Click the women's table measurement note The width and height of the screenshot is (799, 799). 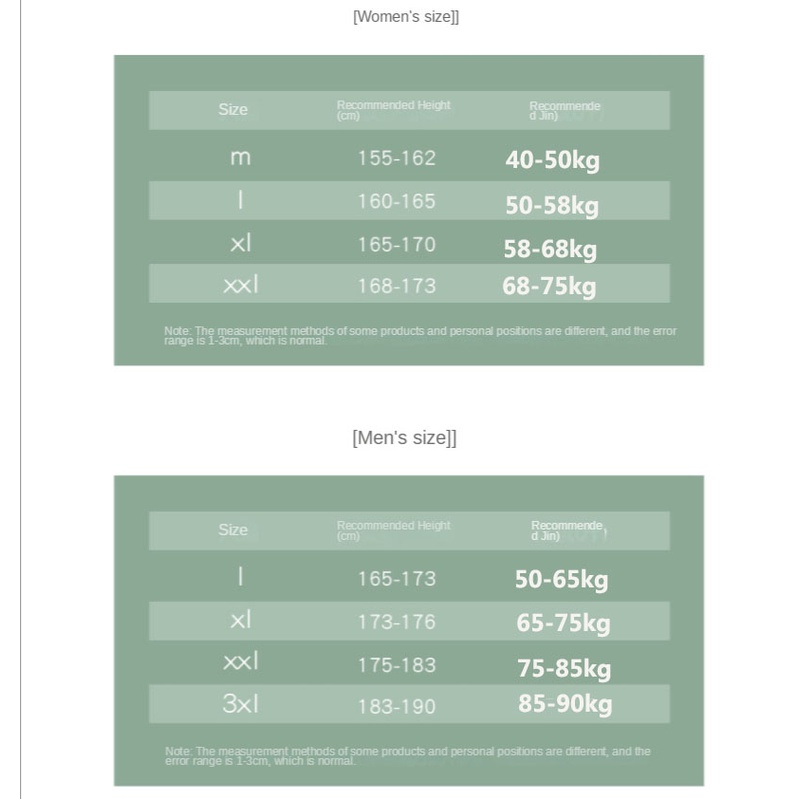[x=420, y=335]
